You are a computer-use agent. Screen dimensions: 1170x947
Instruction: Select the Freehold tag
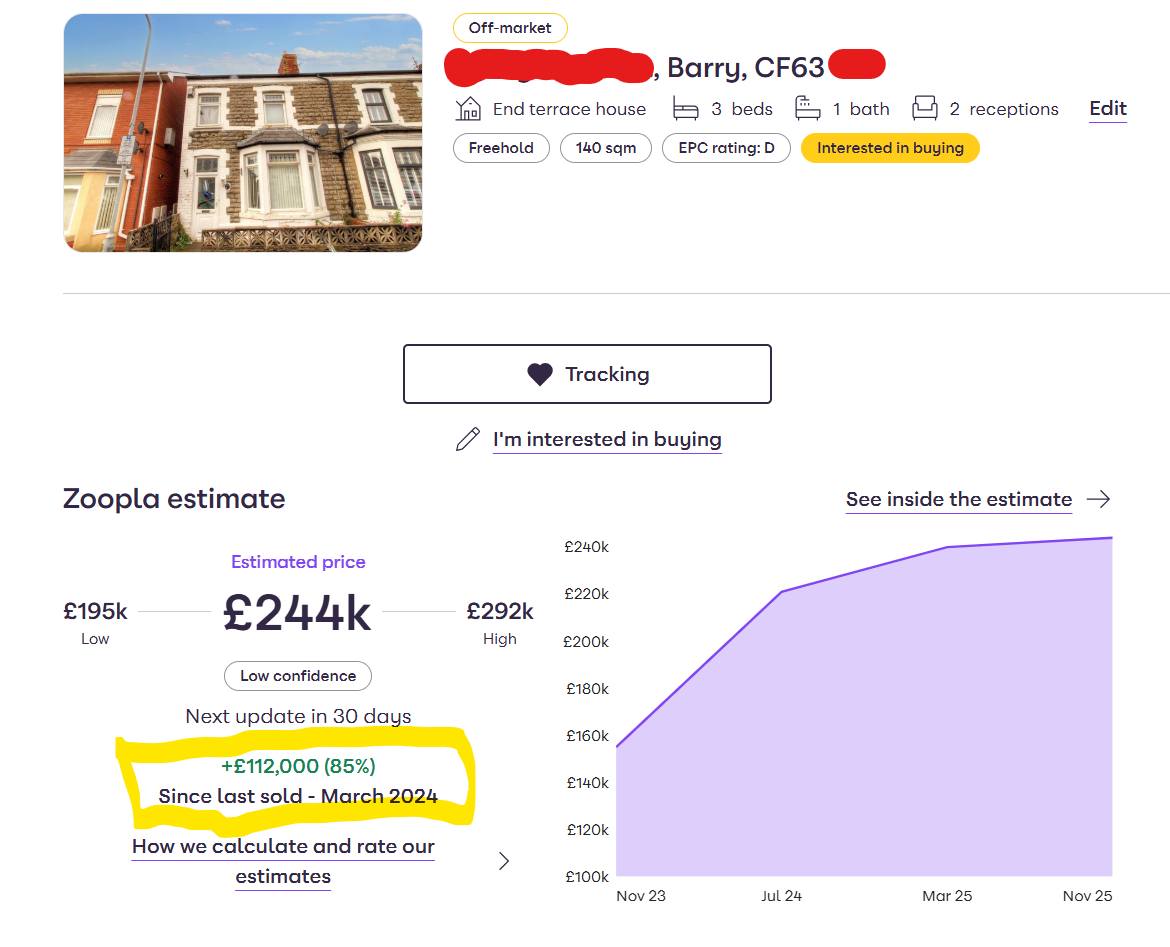point(501,148)
